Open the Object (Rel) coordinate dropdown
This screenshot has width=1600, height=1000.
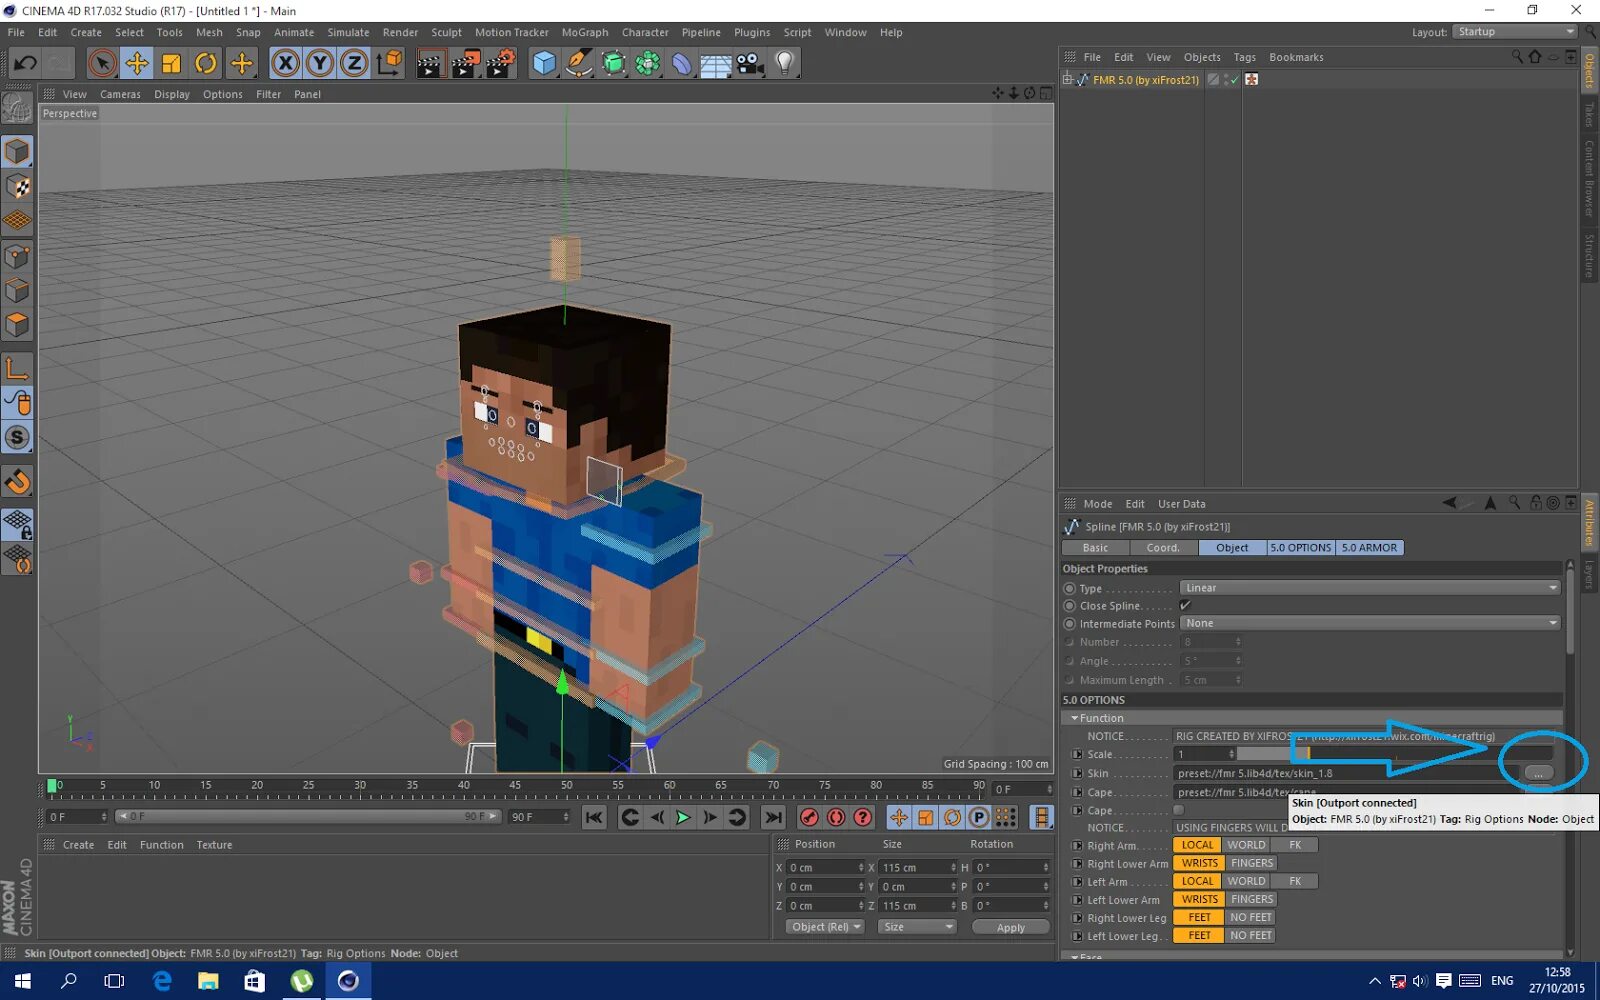click(826, 927)
